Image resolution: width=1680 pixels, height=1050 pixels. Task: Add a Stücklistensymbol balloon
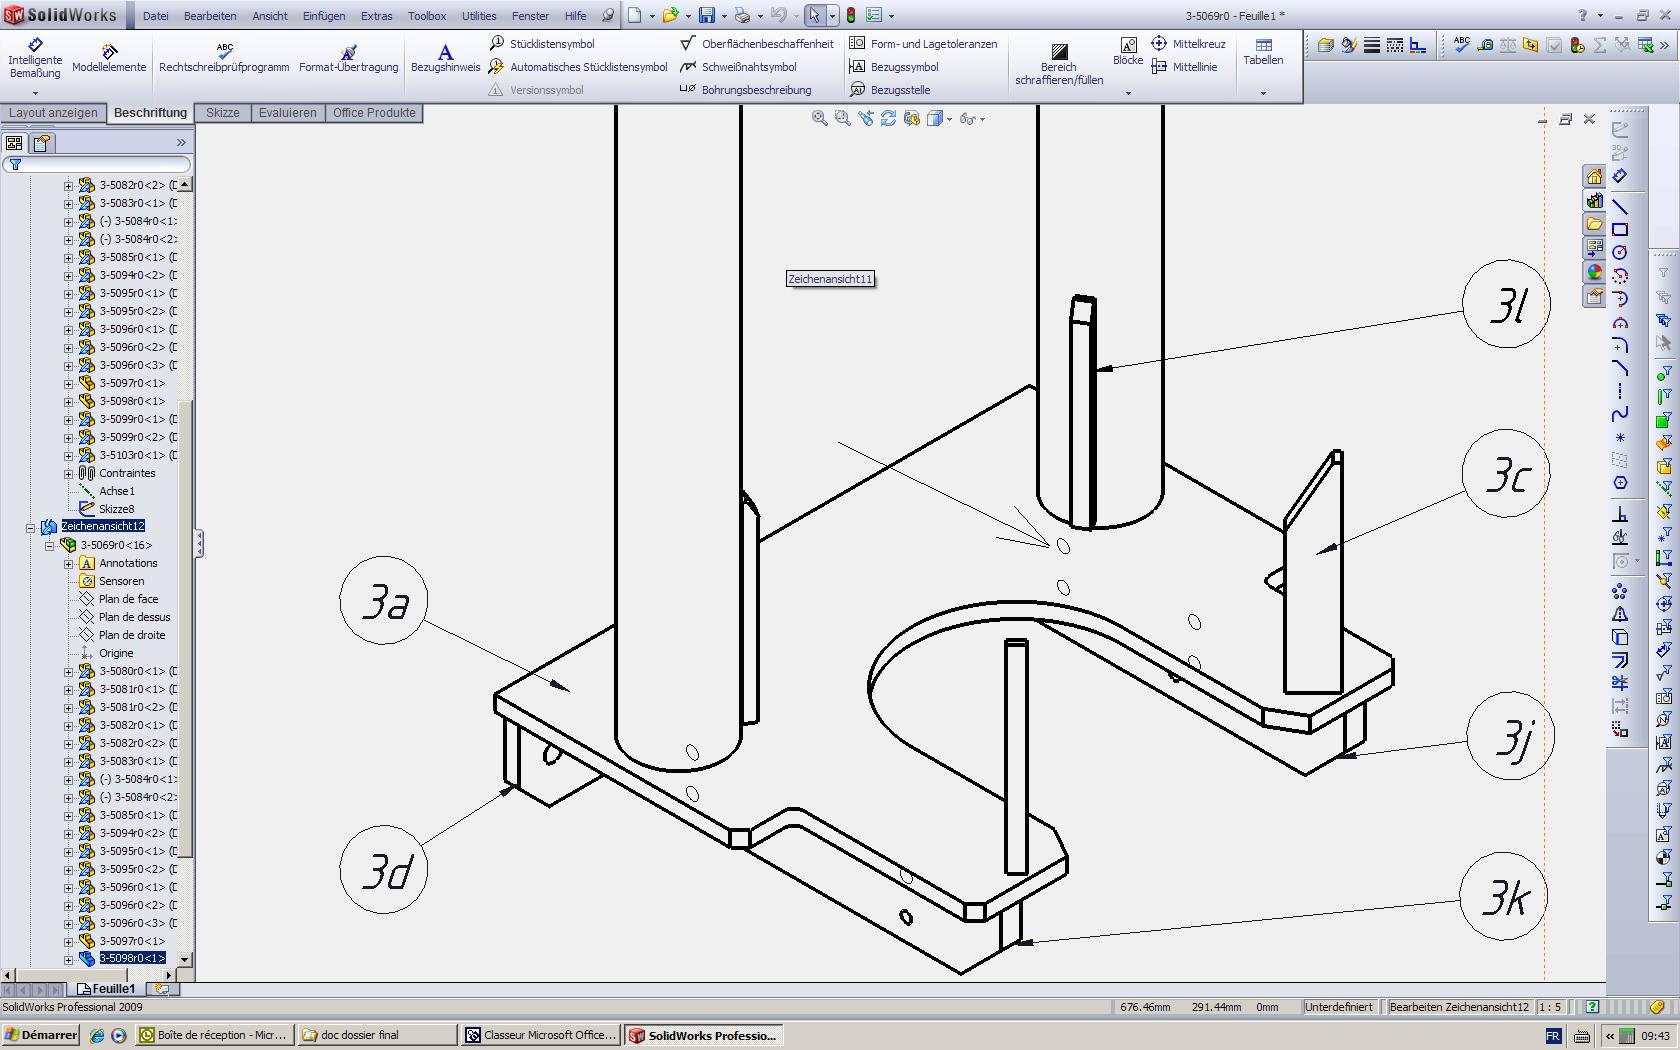[x=541, y=44]
